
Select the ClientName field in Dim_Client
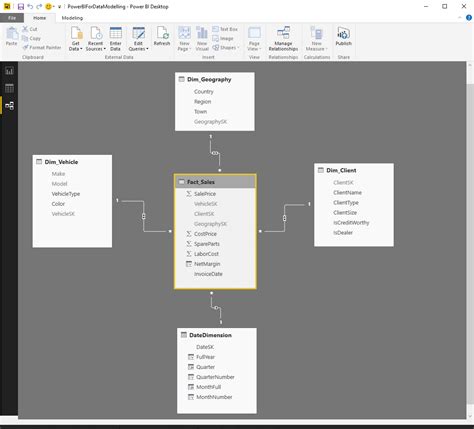coord(347,193)
